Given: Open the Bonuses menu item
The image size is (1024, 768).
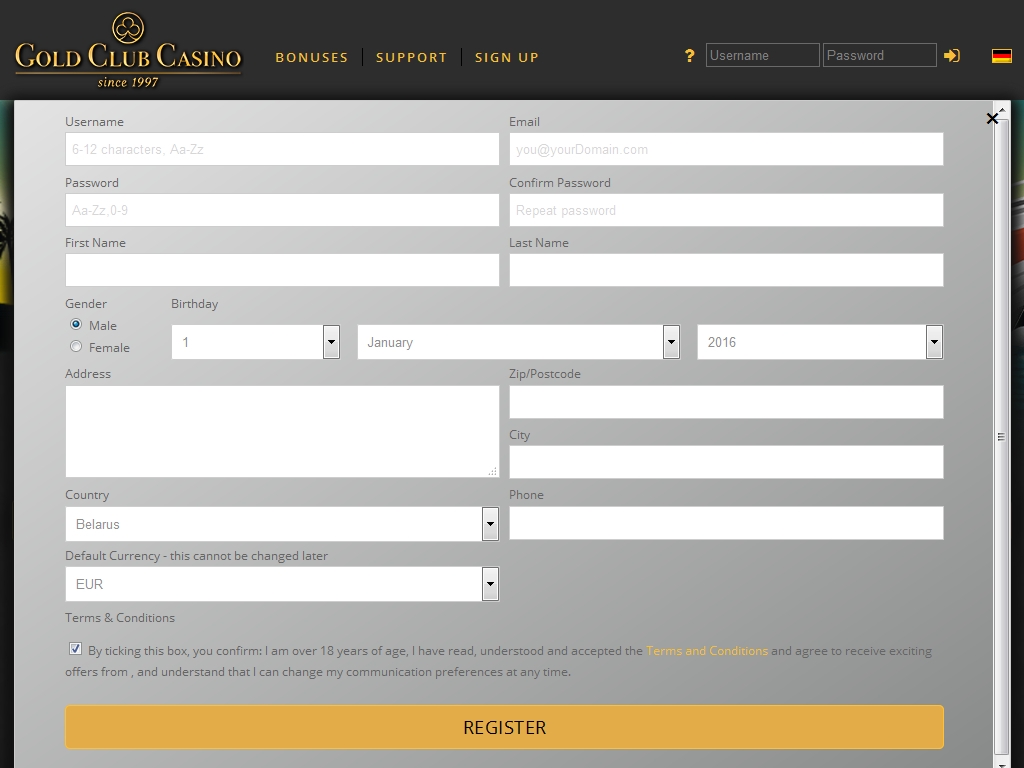Looking at the screenshot, I should click(312, 57).
